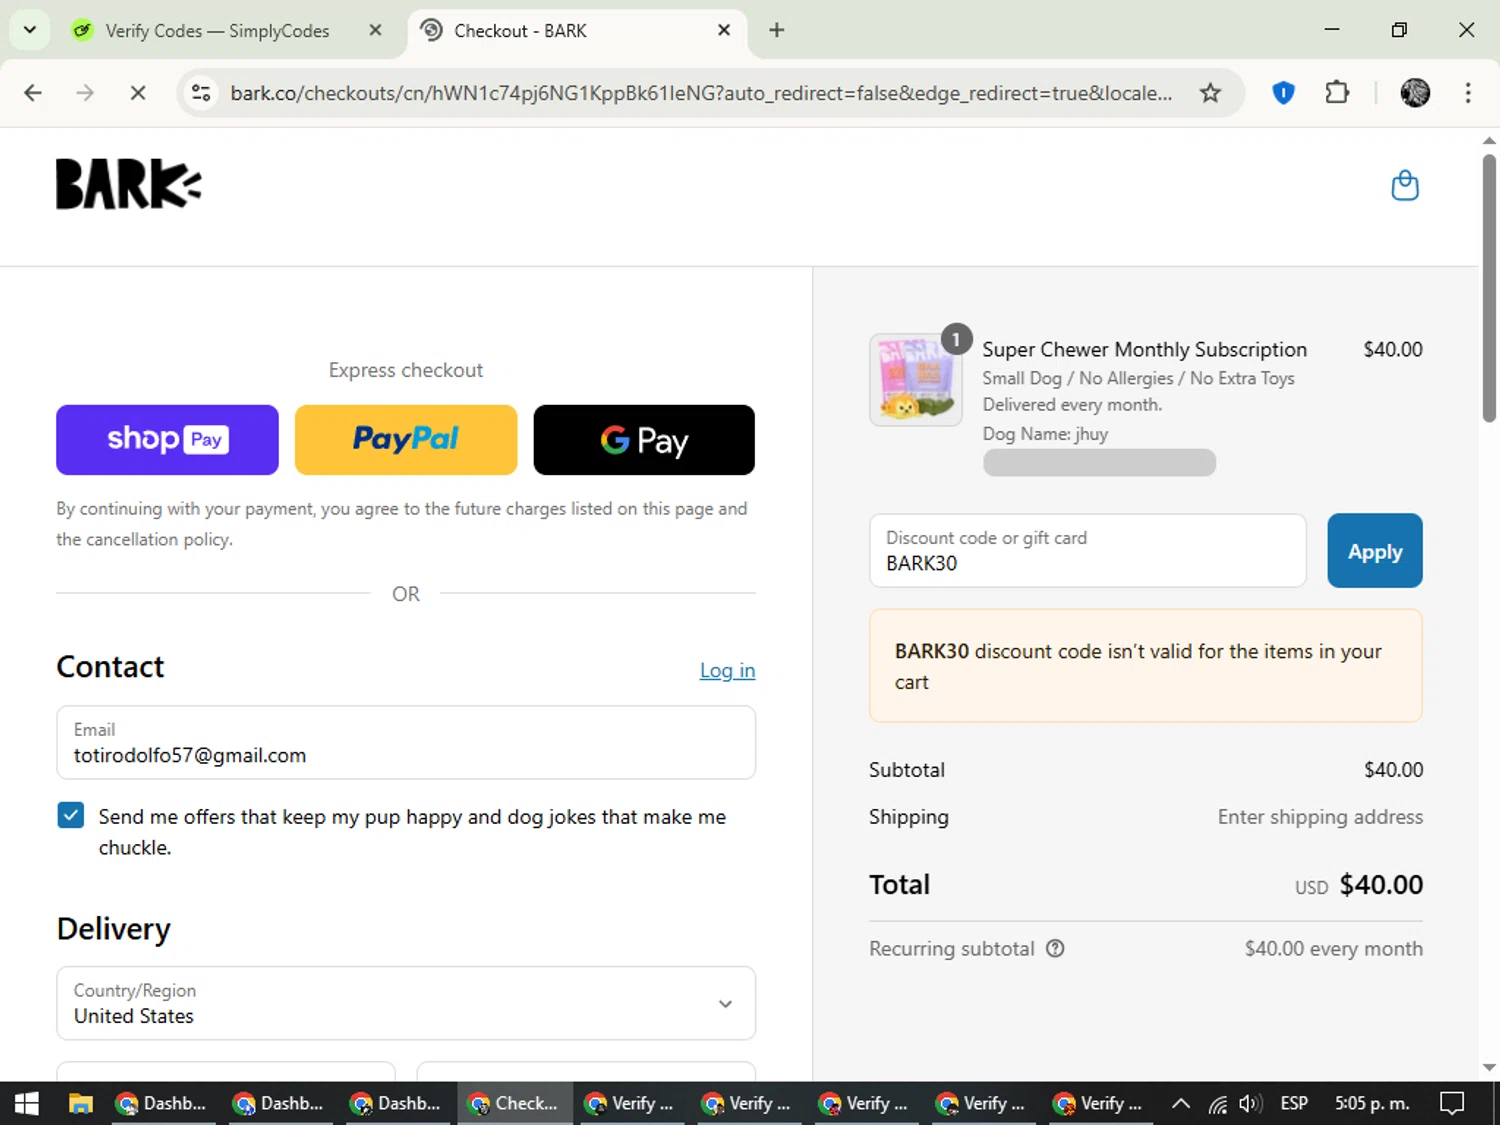This screenshot has height=1125, width=1500.
Task: Click the Total $40.00 amount
Action: click(x=1381, y=885)
